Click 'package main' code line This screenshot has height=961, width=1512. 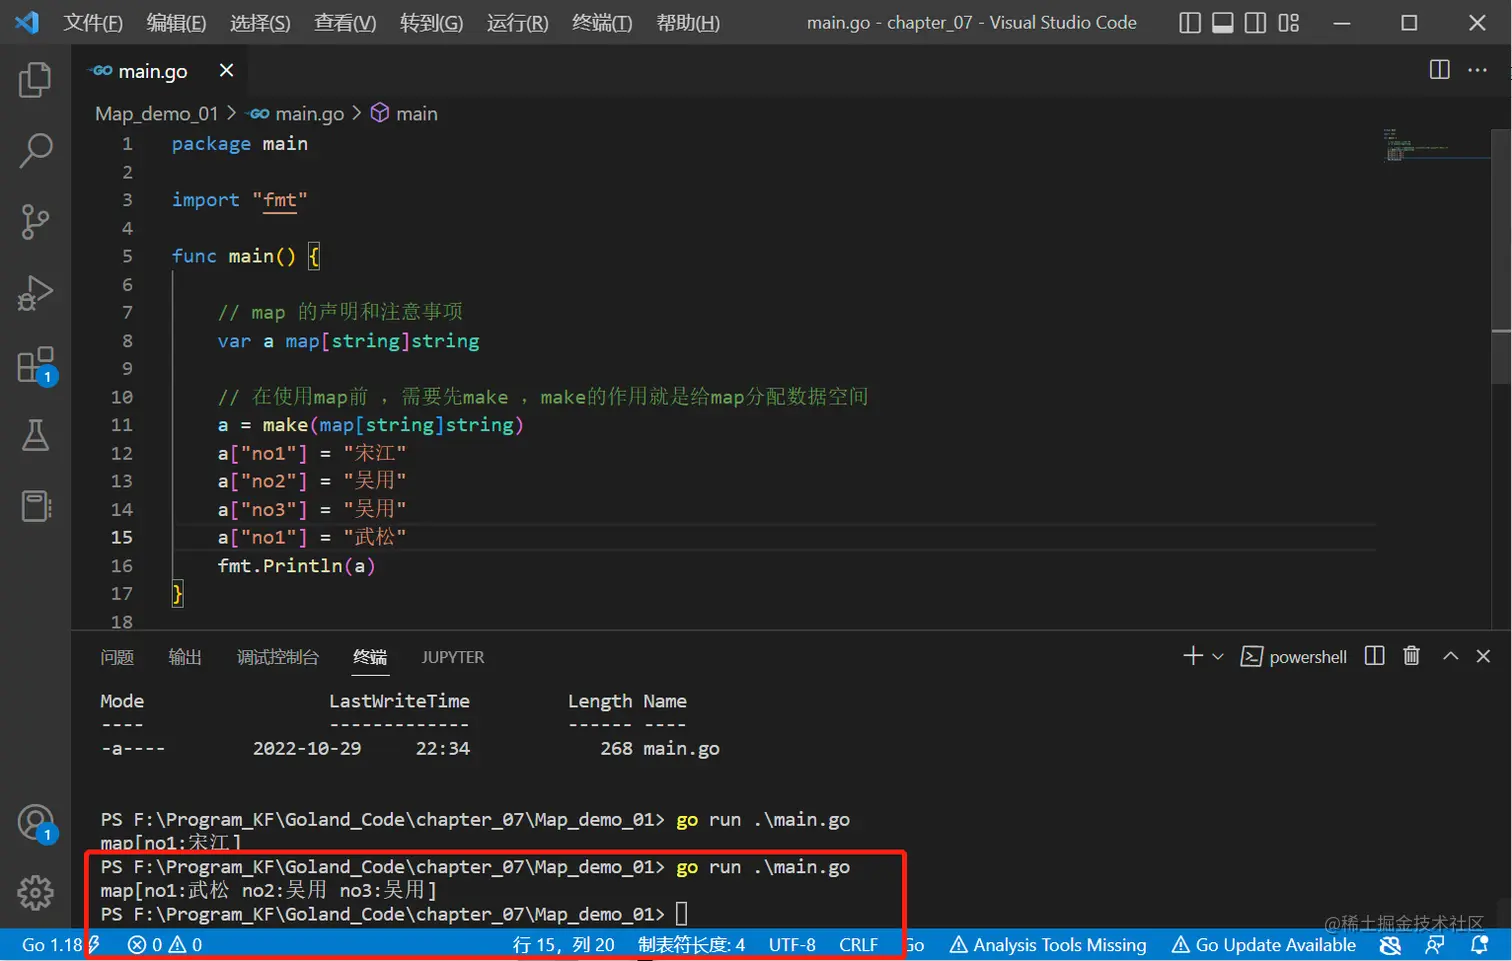[239, 143]
